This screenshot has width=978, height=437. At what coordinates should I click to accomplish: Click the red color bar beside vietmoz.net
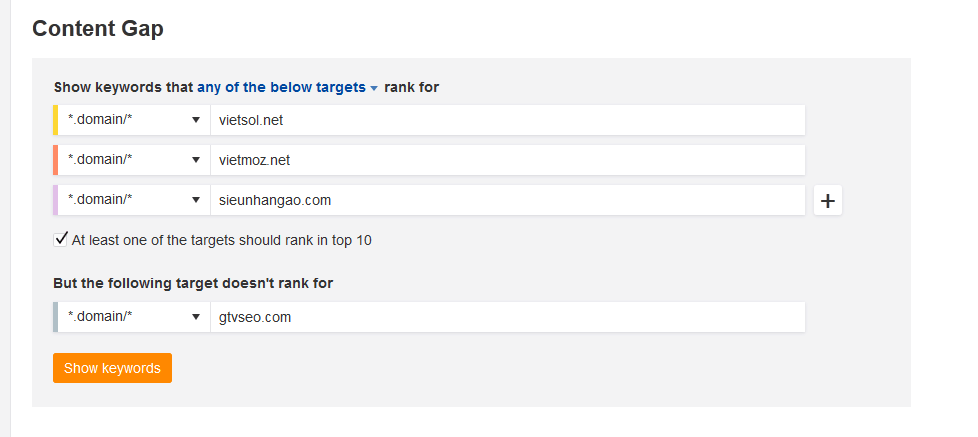click(x=56, y=160)
